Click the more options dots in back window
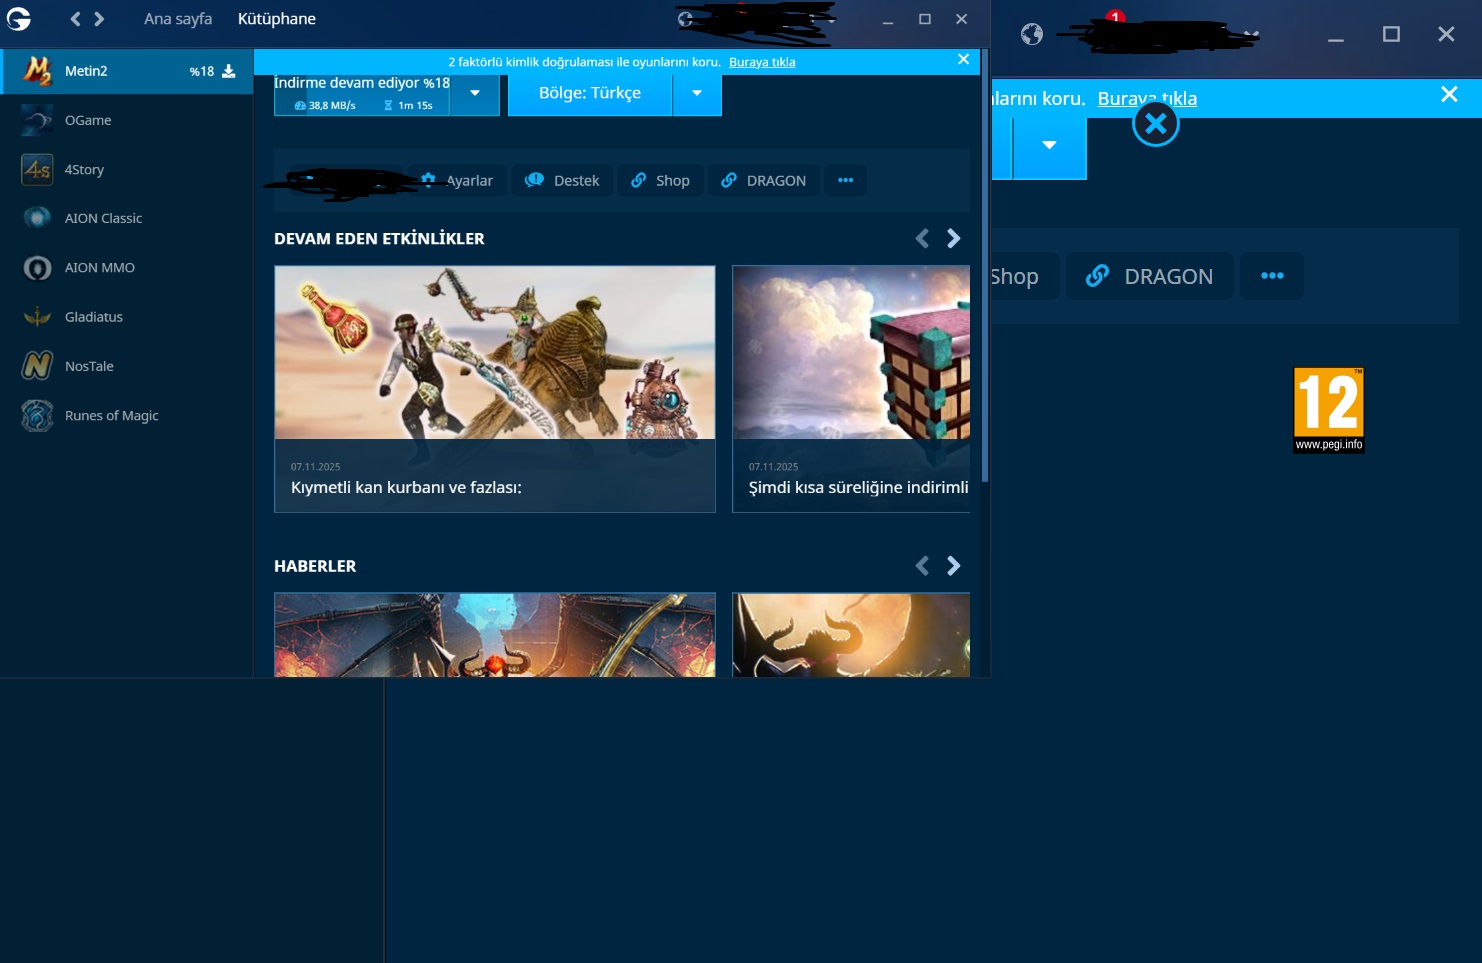The image size is (1482, 963). point(1272,276)
